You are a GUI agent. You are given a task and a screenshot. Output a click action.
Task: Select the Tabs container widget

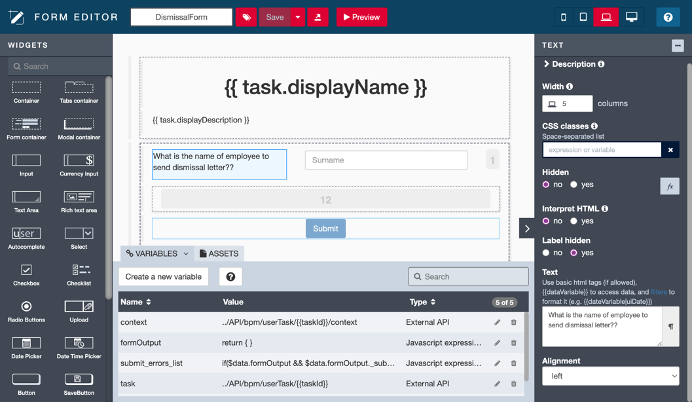click(x=78, y=90)
